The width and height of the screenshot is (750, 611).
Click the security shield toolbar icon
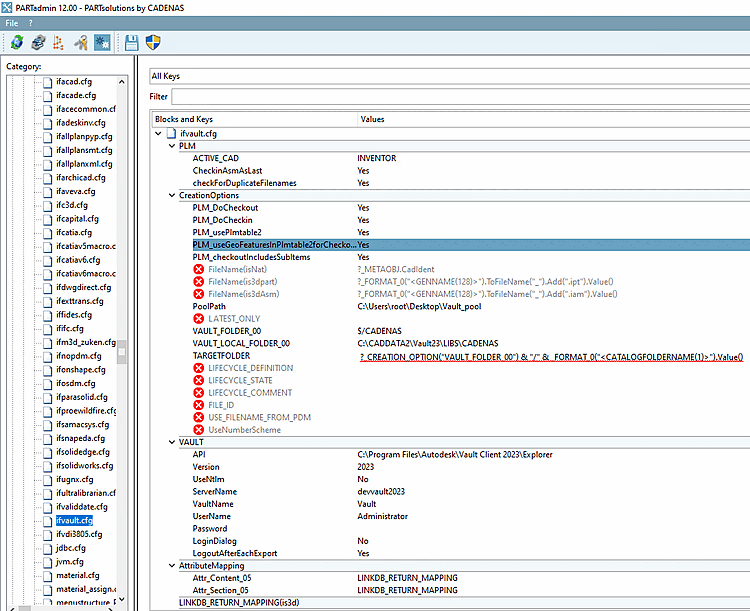click(x=153, y=43)
